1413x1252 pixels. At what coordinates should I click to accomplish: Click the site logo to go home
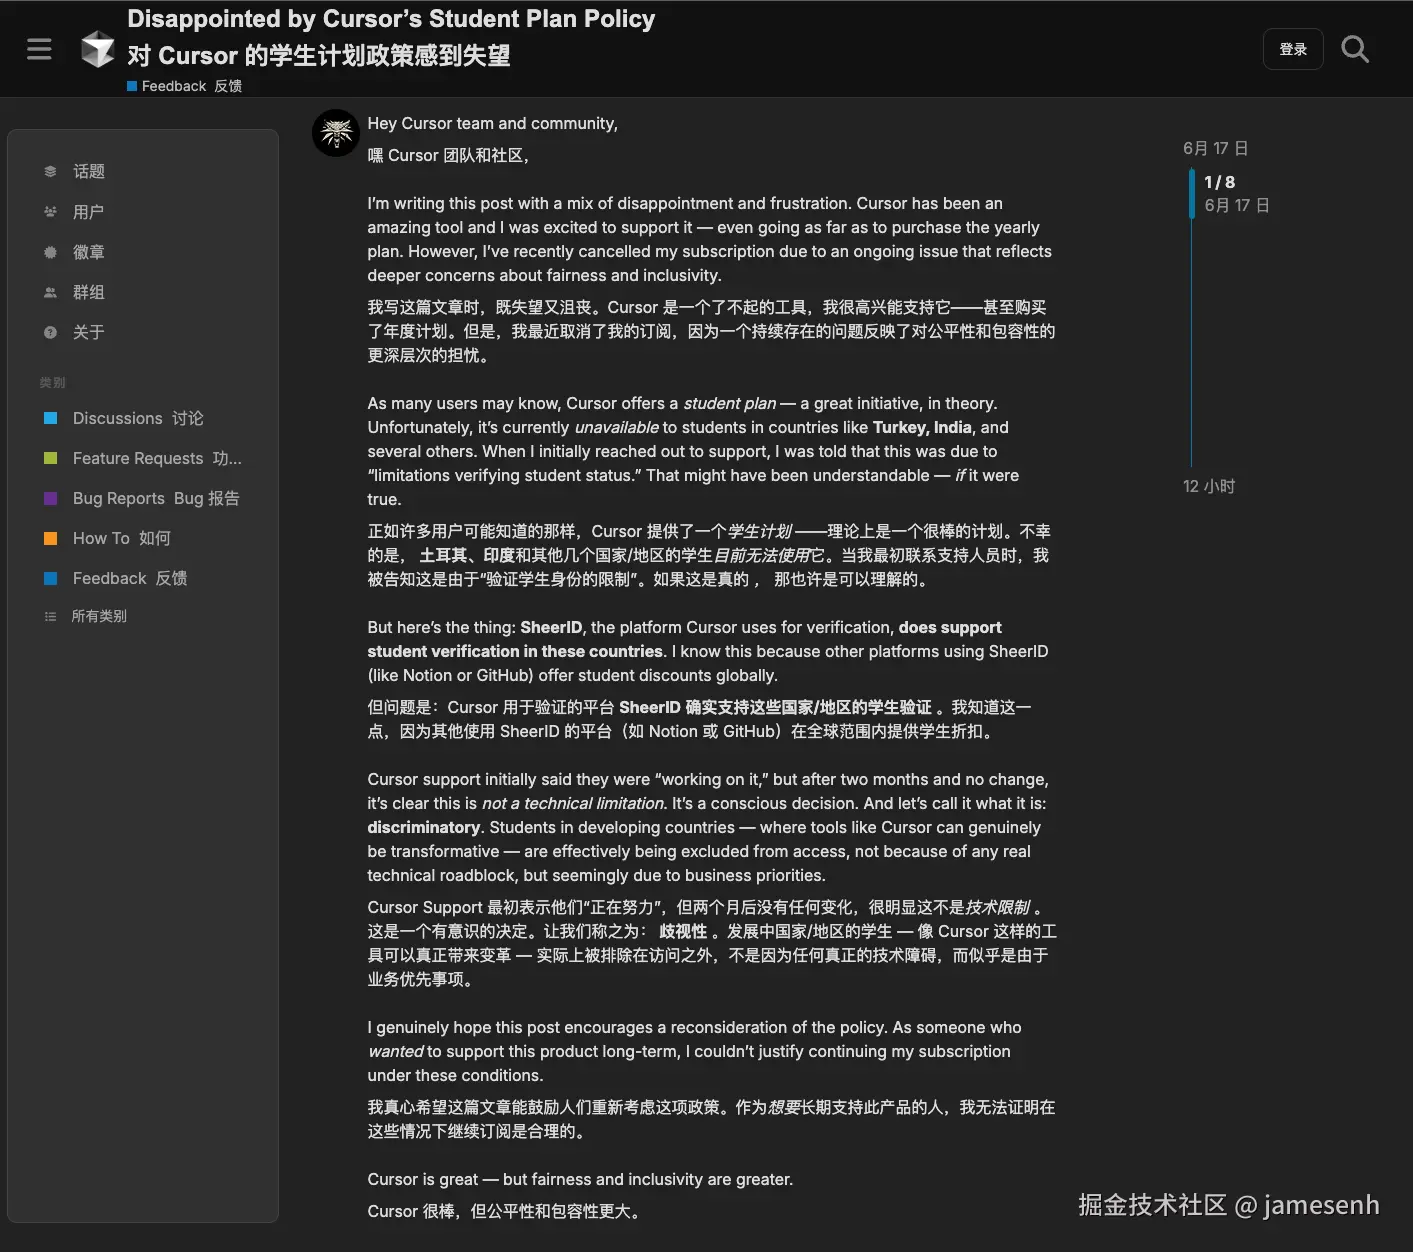[97, 48]
